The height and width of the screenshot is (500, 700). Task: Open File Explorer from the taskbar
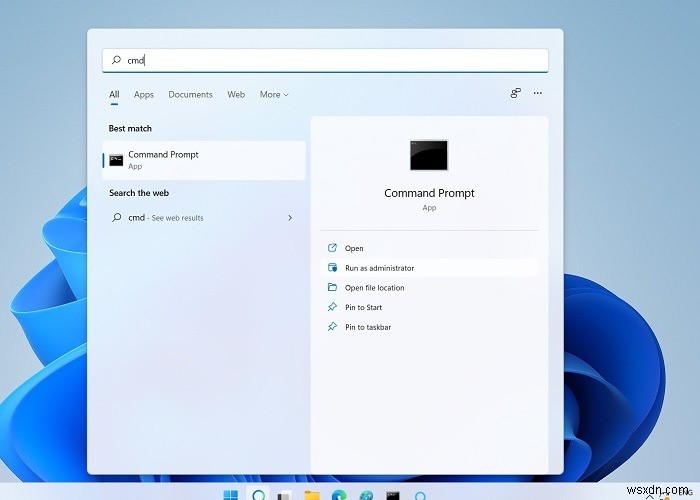point(312,495)
